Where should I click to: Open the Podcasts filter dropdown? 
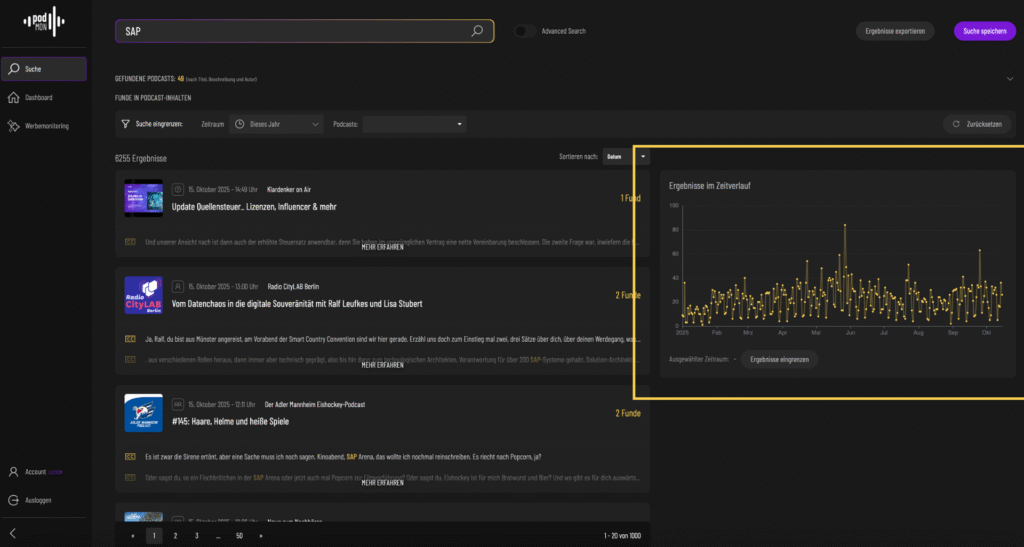[414, 124]
